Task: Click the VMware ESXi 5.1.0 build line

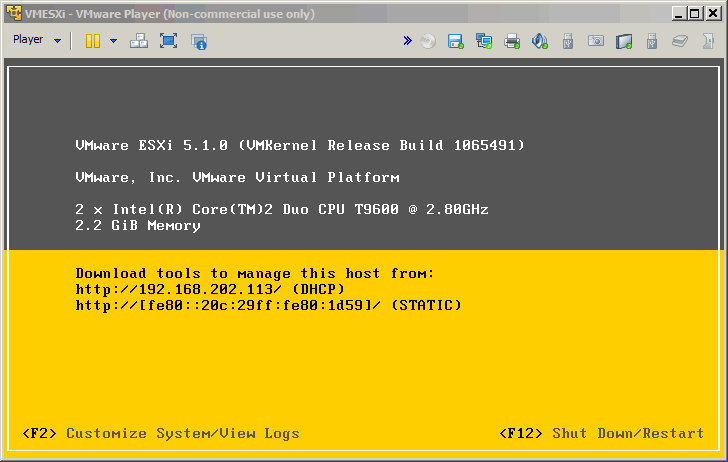Action: [300, 145]
